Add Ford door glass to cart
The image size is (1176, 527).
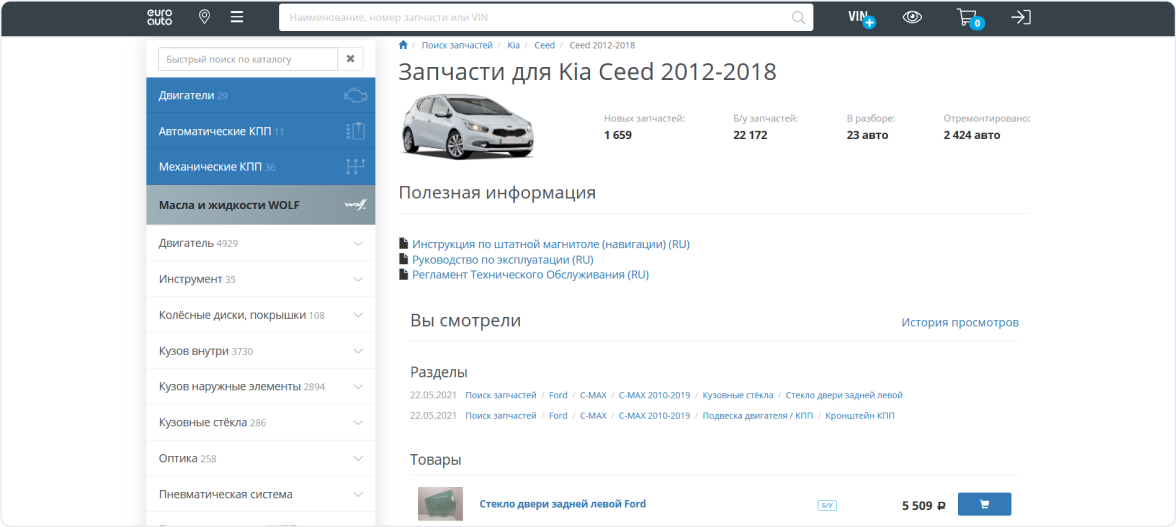(x=984, y=504)
